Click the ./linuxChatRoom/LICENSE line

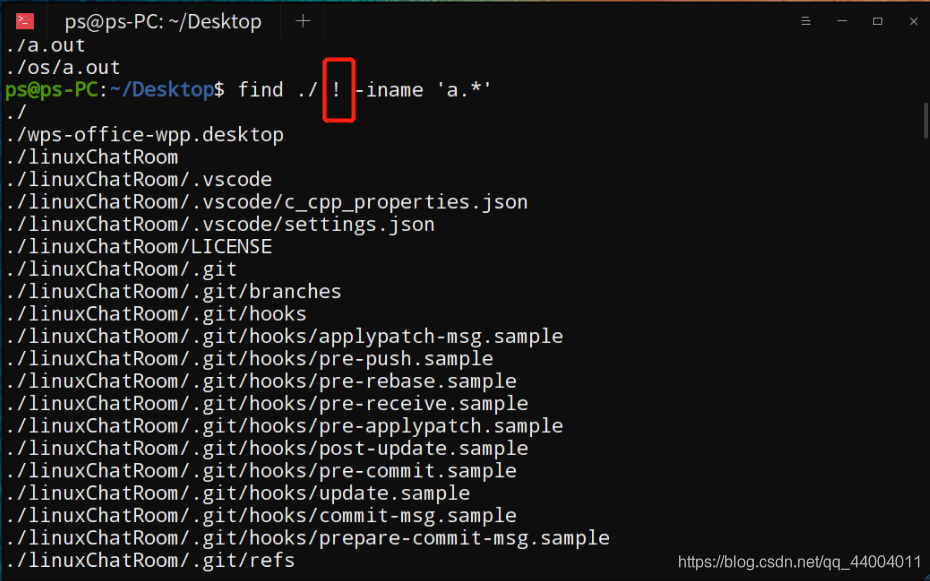(x=139, y=247)
